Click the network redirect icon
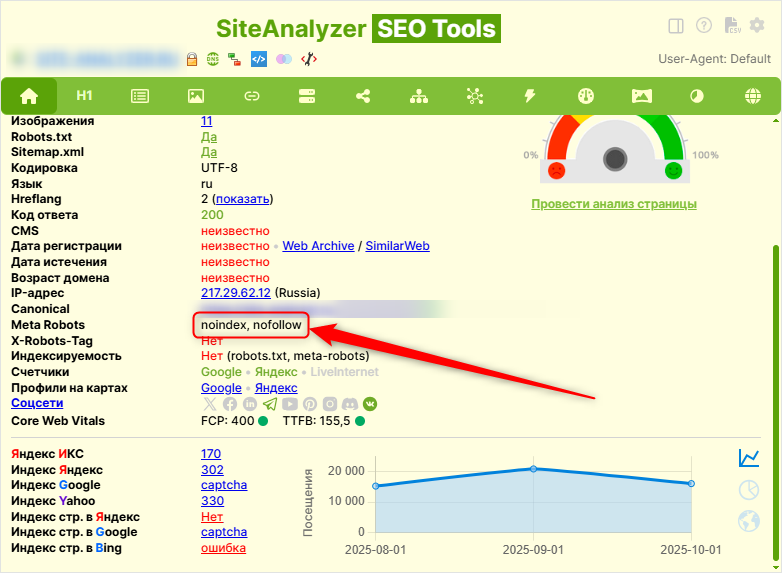The width and height of the screenshot is (782, 573). [234, 59]
